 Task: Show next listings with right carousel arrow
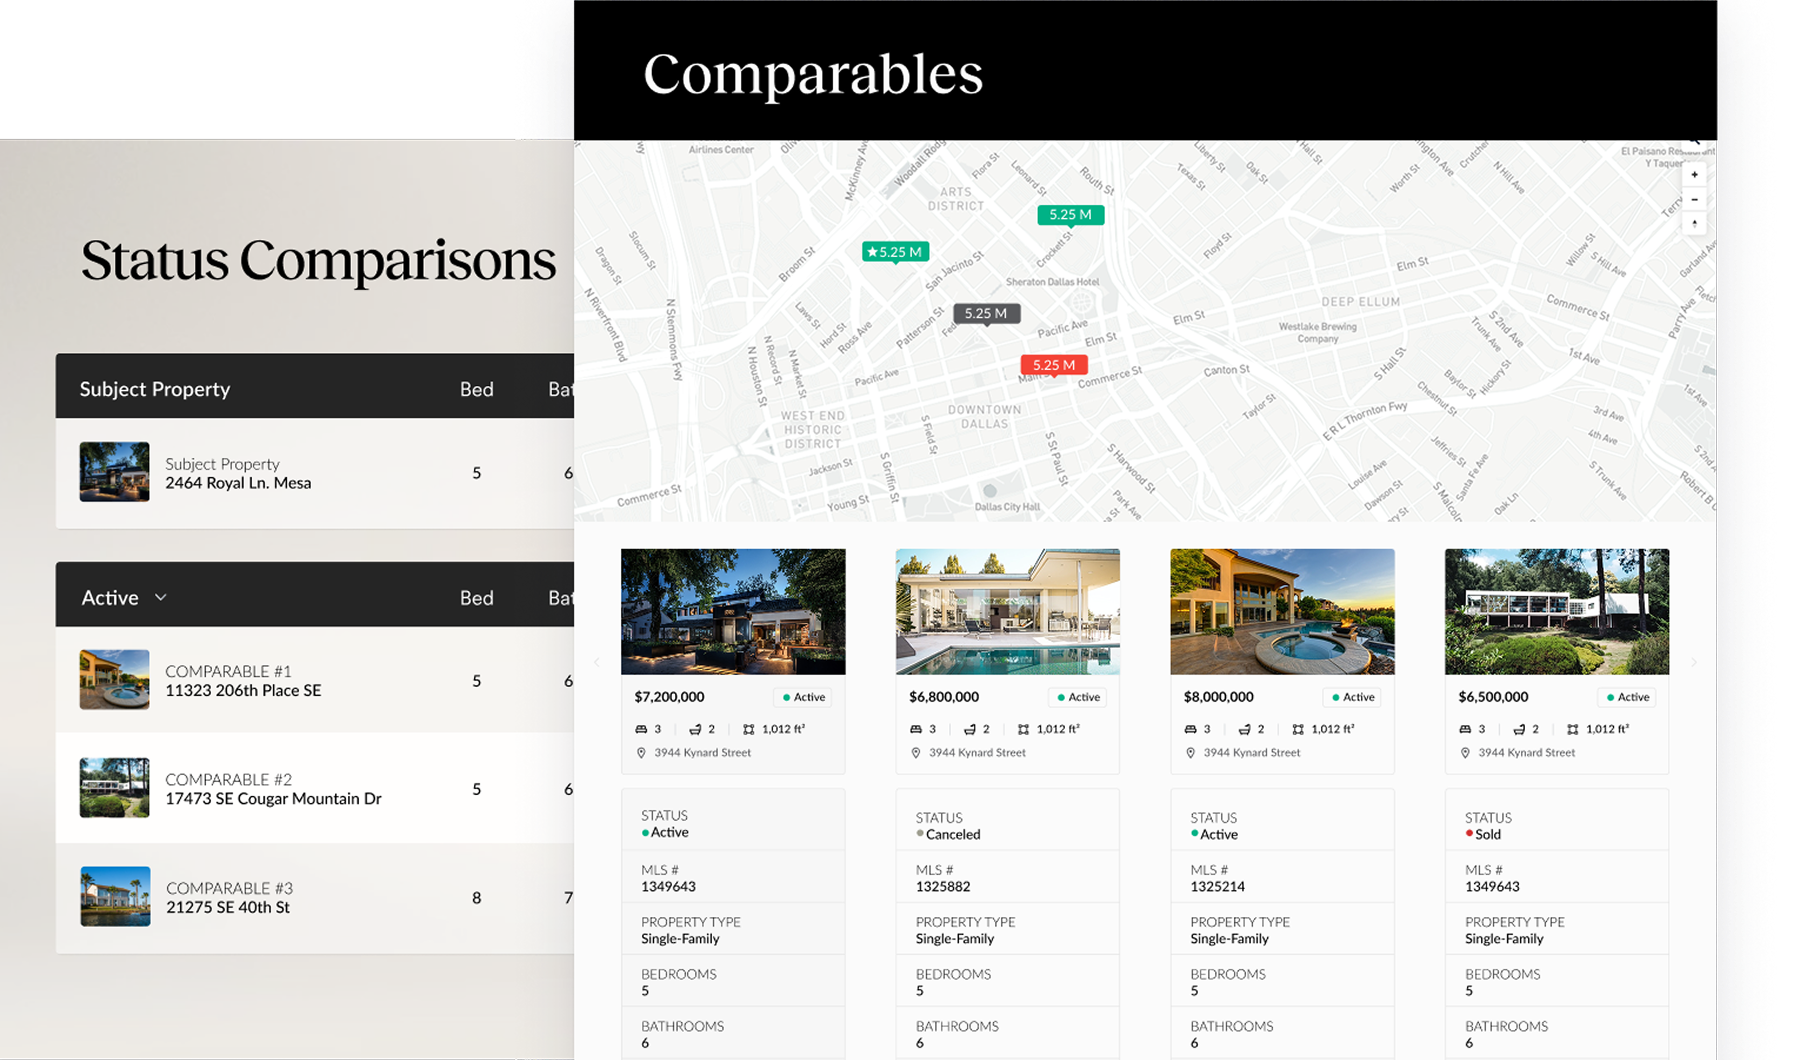coord(1693,662)
